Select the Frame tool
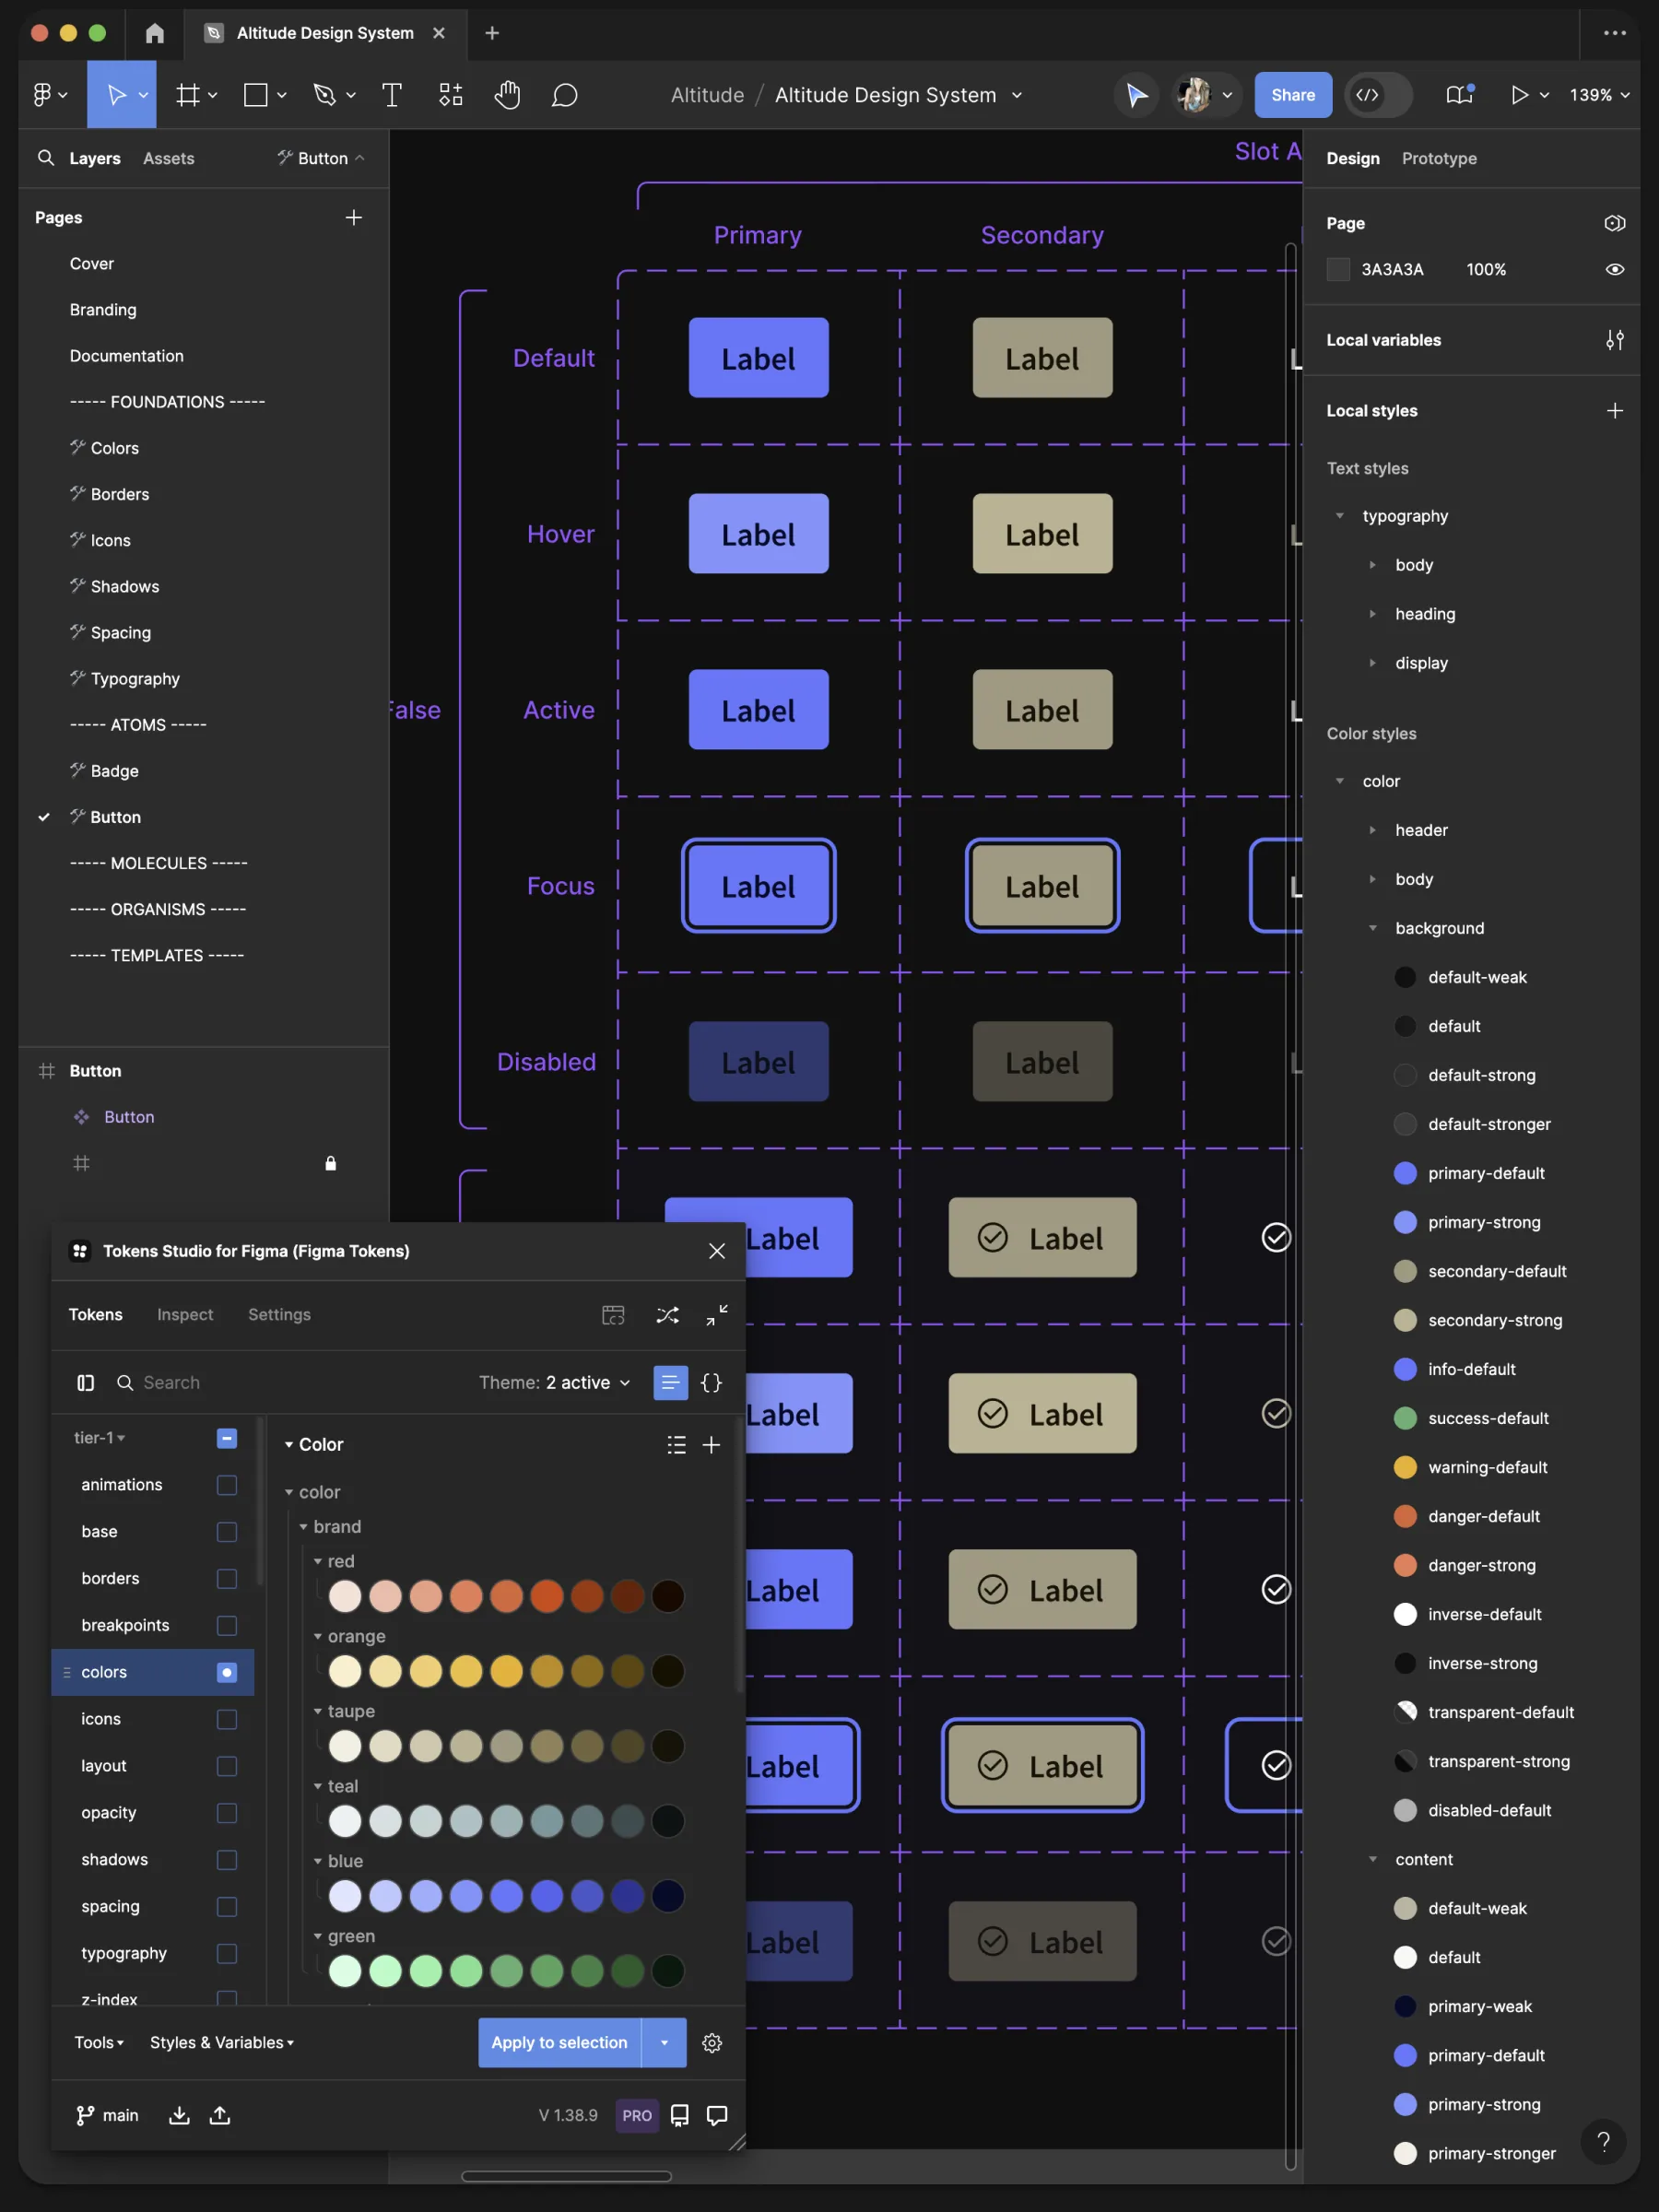Image resolution: width=1659 pixels, height=2212 pixels. coord(187,95)
